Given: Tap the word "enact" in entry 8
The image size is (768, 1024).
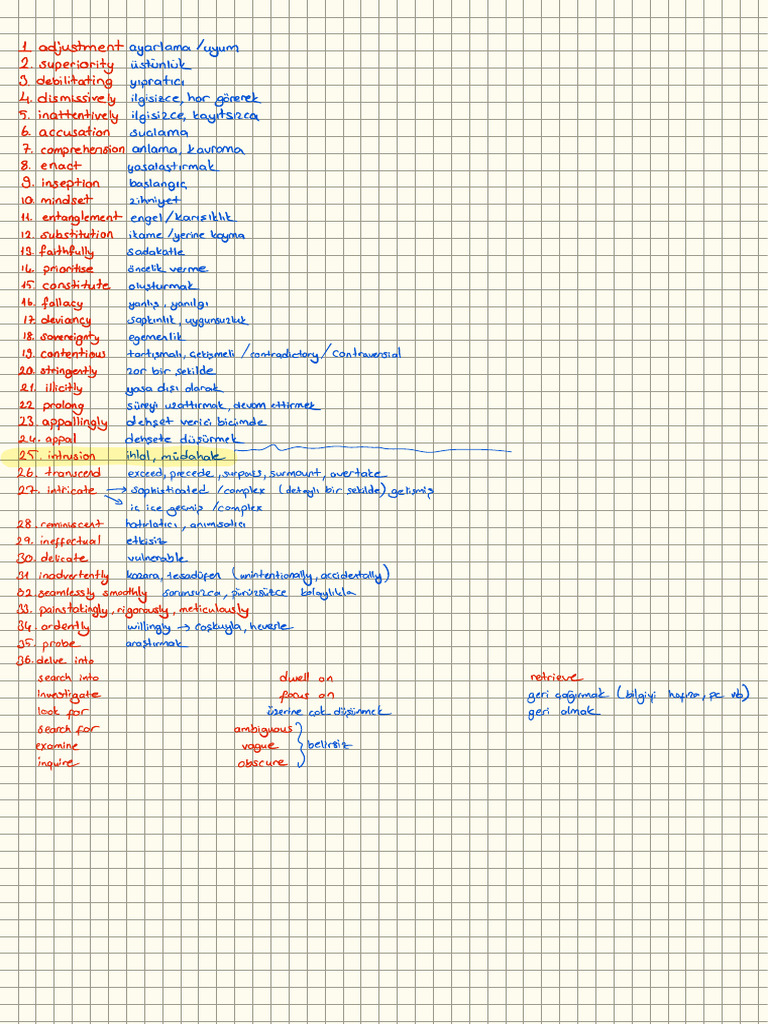Looking at the screenshot, I should point(61,167).
